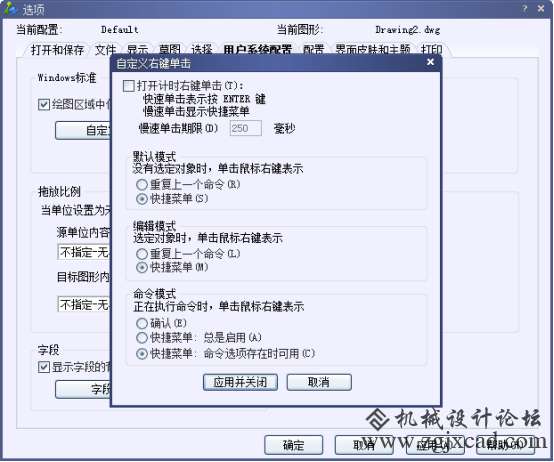Close the 自定义右键单击 dialog
This screenshot has height=462, width=554.
430,62
